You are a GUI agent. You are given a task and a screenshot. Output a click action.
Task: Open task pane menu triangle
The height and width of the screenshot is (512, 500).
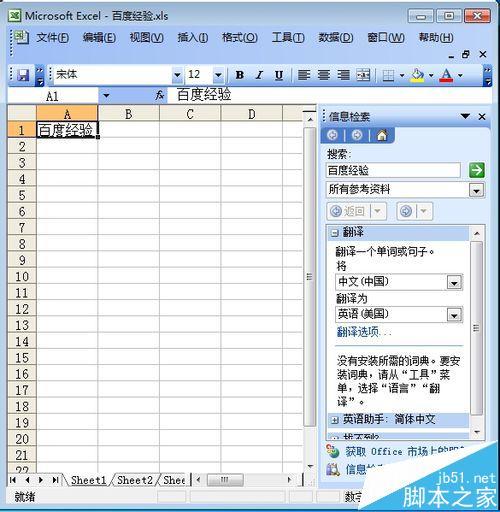(465, 116)
